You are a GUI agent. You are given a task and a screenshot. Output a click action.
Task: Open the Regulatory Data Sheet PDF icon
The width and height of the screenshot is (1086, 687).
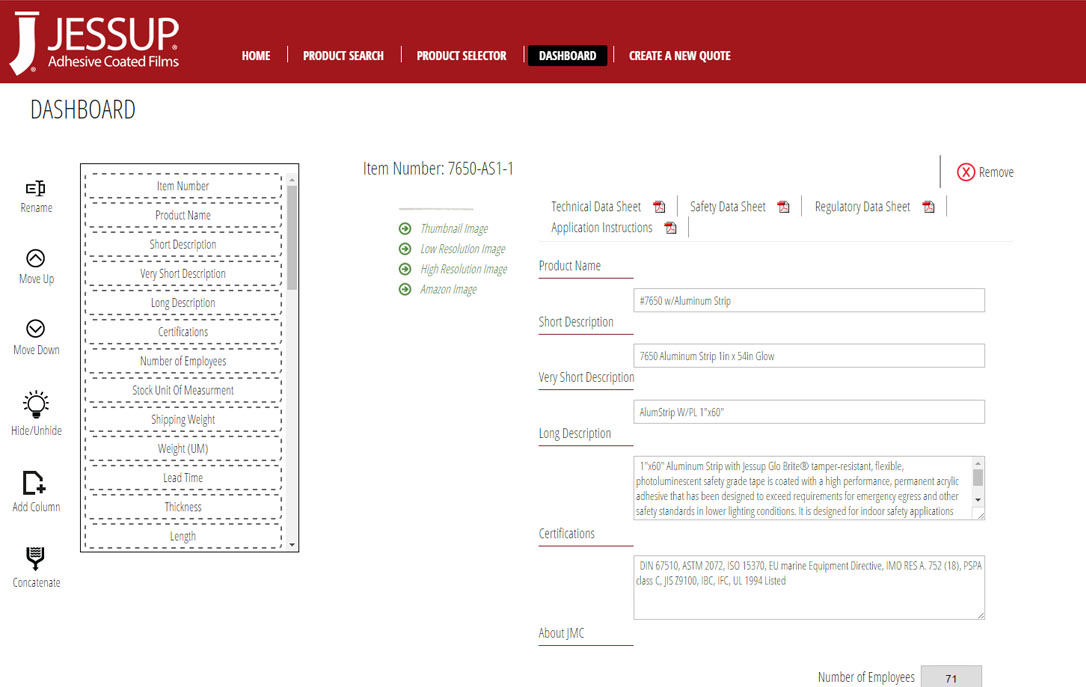[x=929, y=207]
